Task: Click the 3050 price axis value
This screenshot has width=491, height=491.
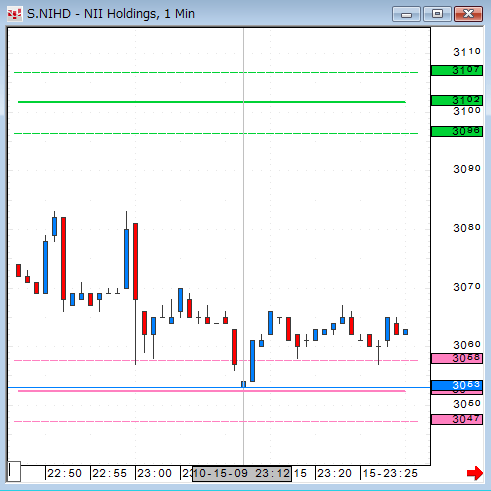Action: (x=467, y=404)
